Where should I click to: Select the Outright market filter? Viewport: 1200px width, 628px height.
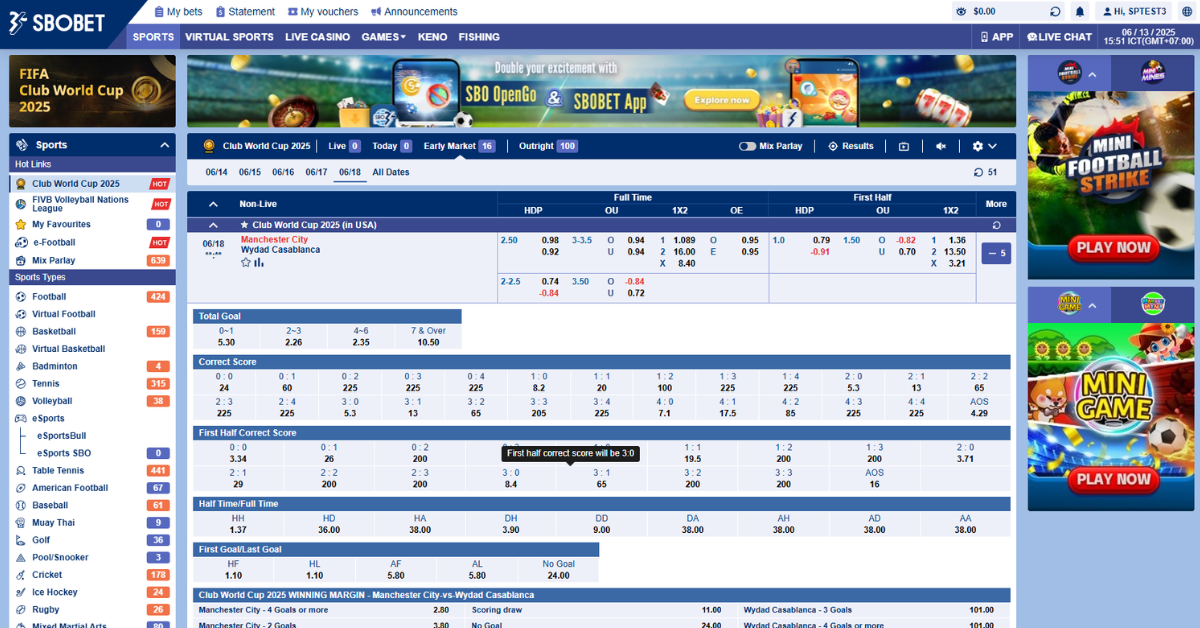click(x=548, y=146)
